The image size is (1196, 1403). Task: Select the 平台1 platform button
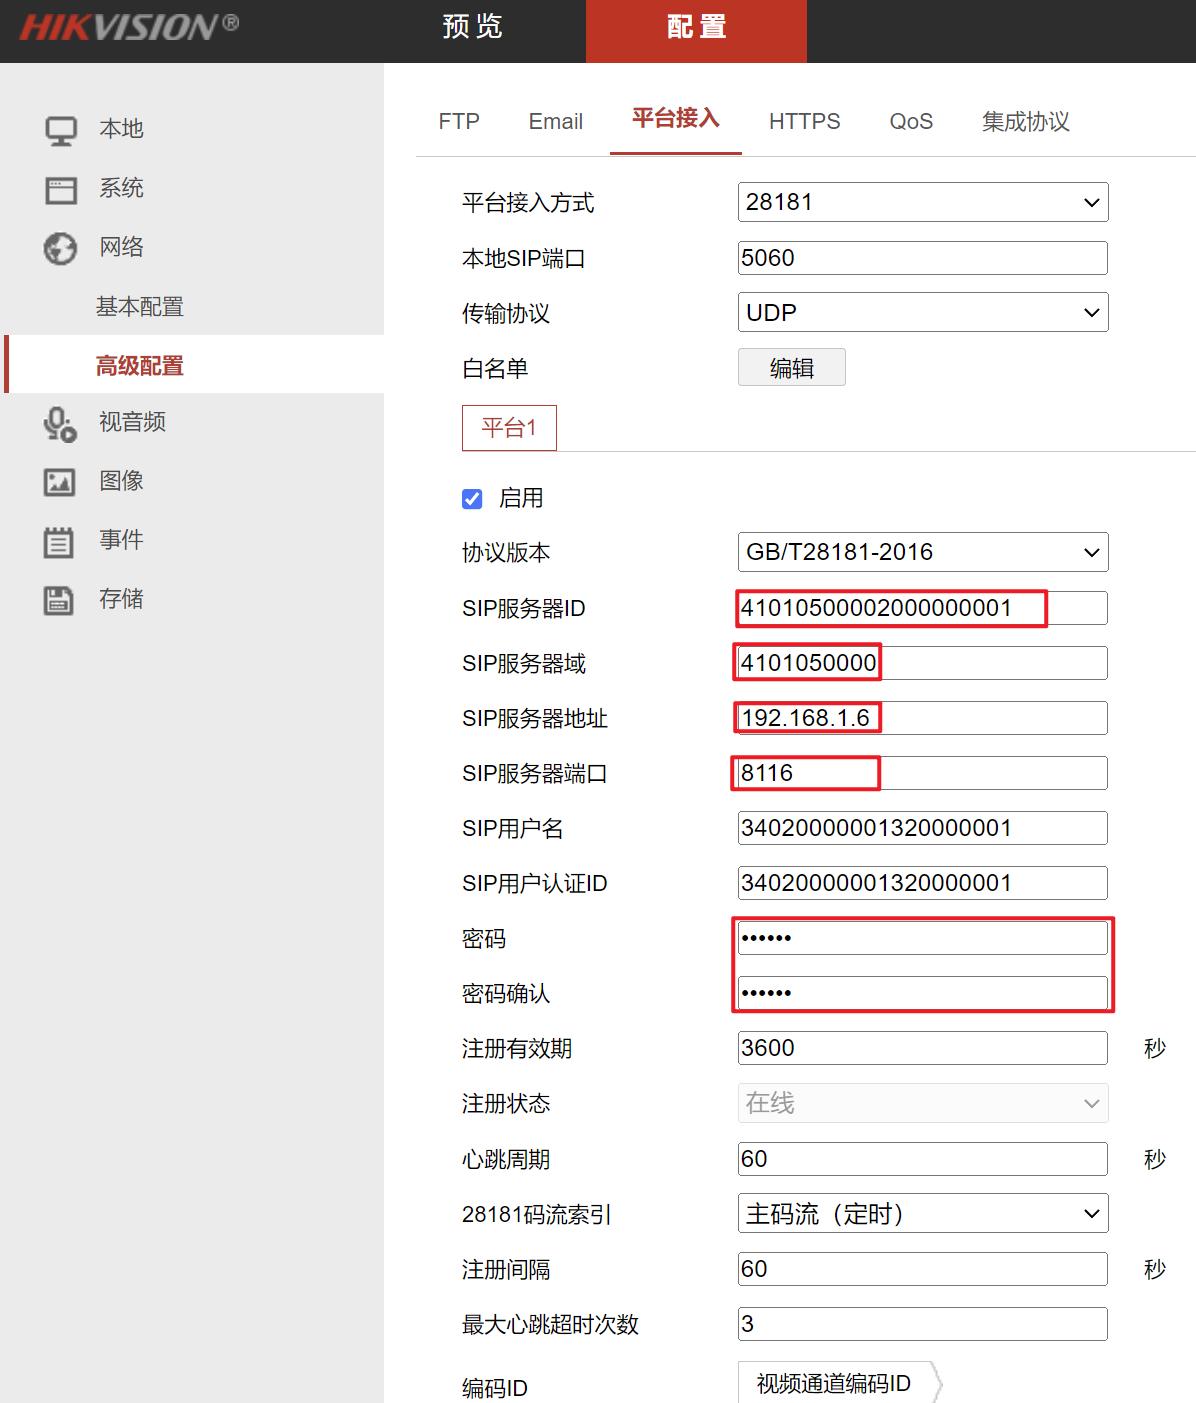click(x=509, y=428)
